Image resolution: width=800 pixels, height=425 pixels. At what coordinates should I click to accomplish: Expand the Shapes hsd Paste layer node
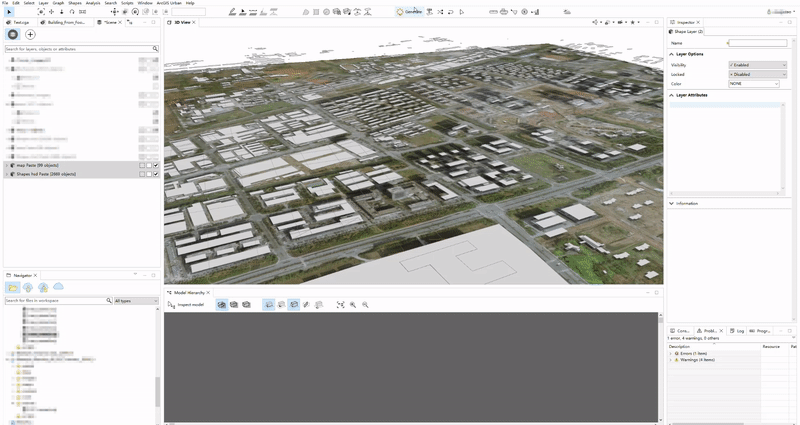[x=7, y=174]
